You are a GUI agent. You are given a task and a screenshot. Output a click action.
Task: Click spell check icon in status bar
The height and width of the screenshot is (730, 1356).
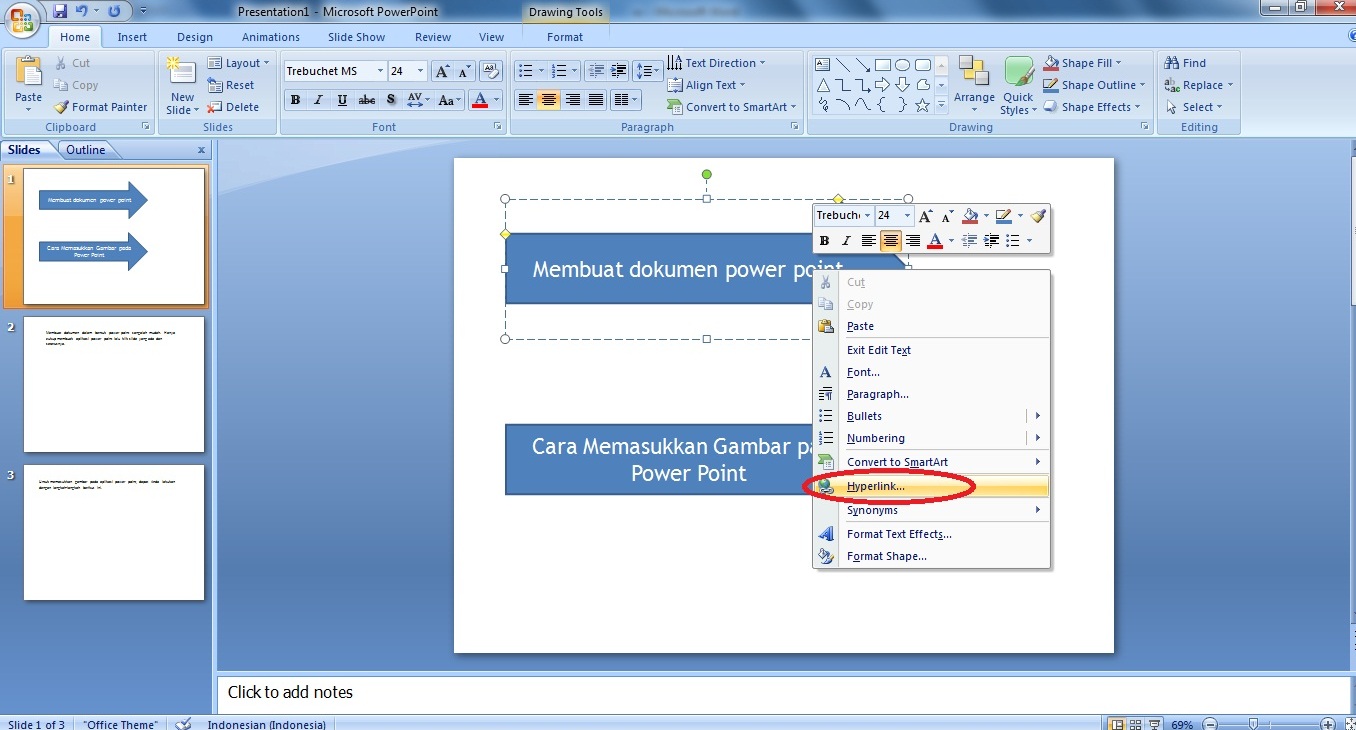(183, 724)
